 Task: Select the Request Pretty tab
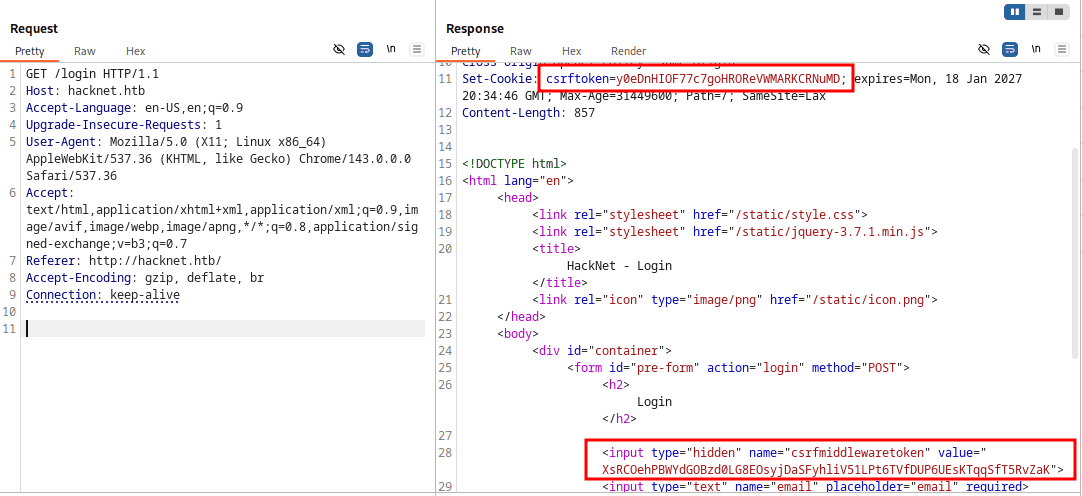pyautogui.click(x=30, y=51)
